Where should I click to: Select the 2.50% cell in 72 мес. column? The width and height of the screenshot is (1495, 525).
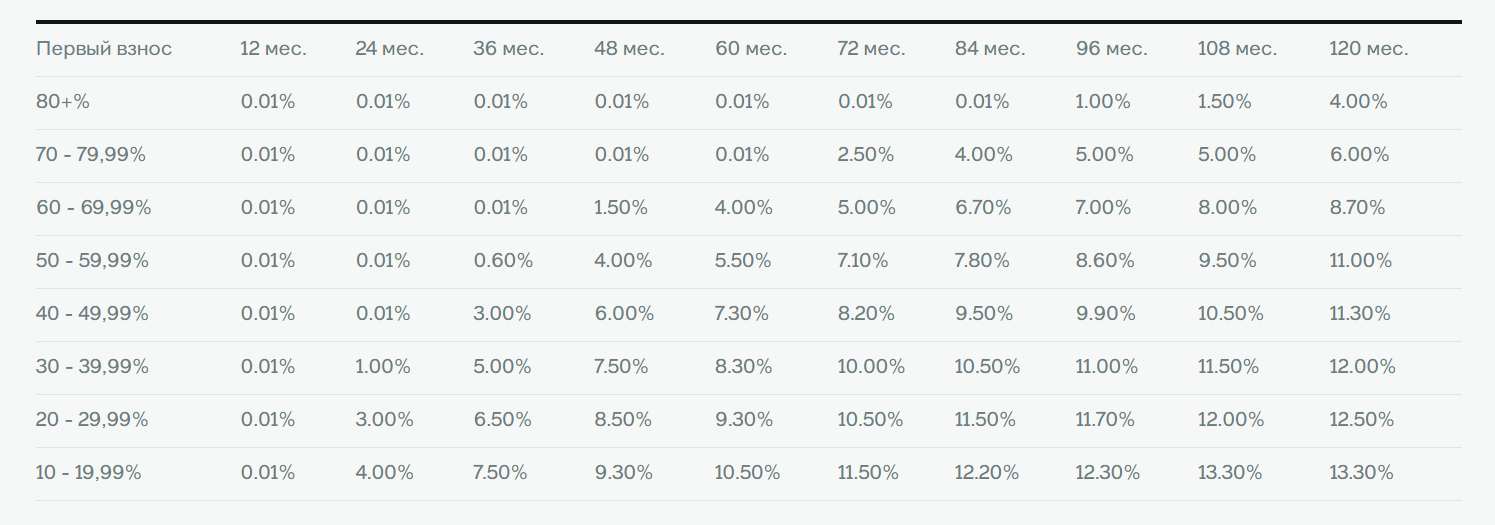click(866, 155)
